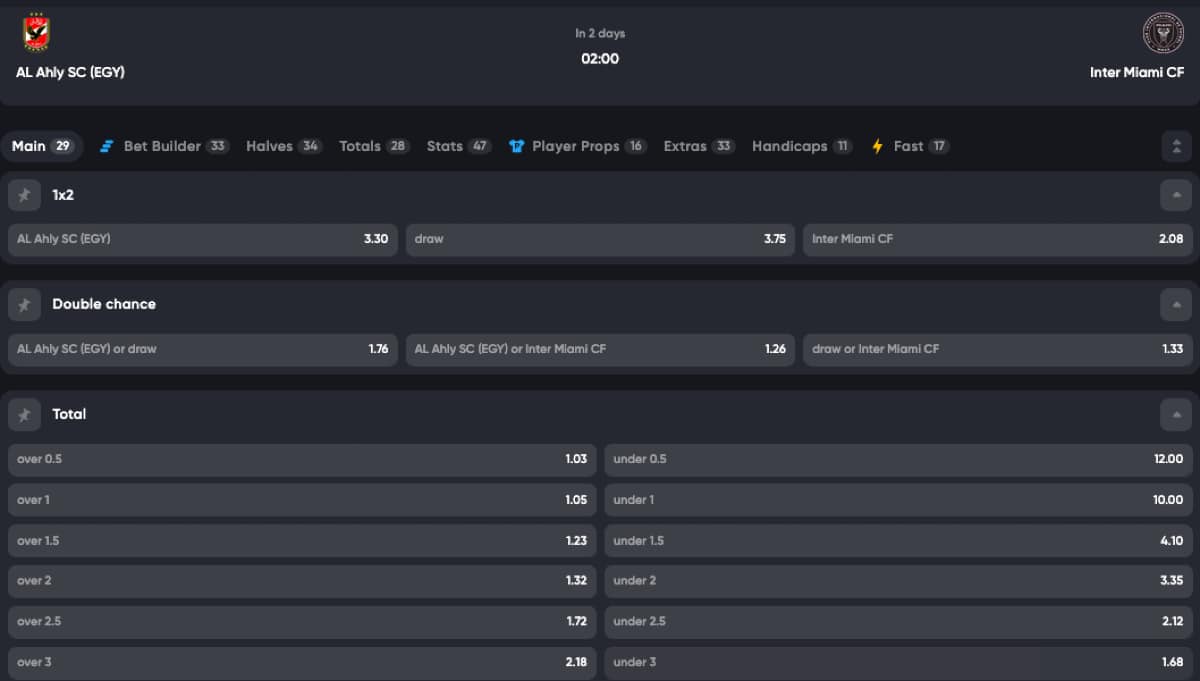Viewport: 1200px width, 681px height.
Task: Collapse the Total market section
Action: (x=1176, y=414)
